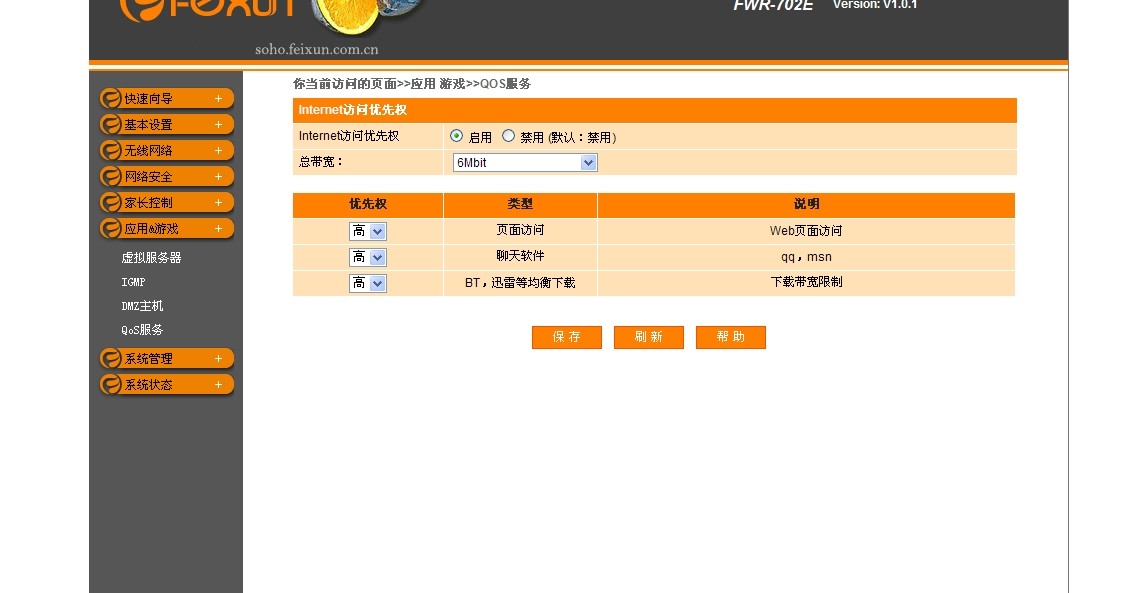The width and height of the screenshot is (1132, 593).
Task: Expand 系统管理 with its plus sign
Action: tap(218, 358)
